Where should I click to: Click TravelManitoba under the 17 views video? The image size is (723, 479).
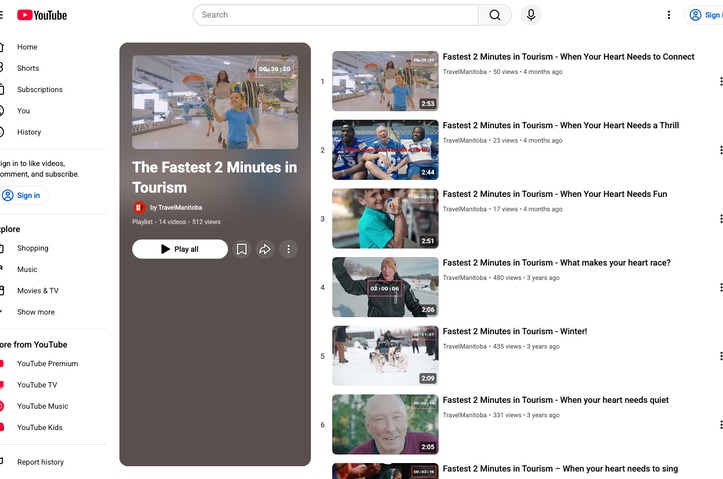coord(464,209)
